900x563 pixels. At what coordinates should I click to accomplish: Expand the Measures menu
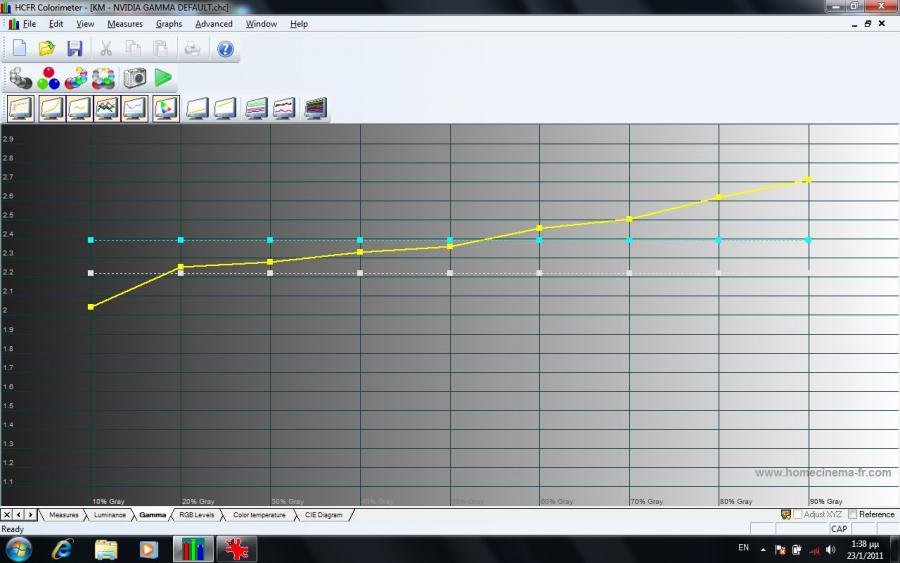[x=125, y=24]
